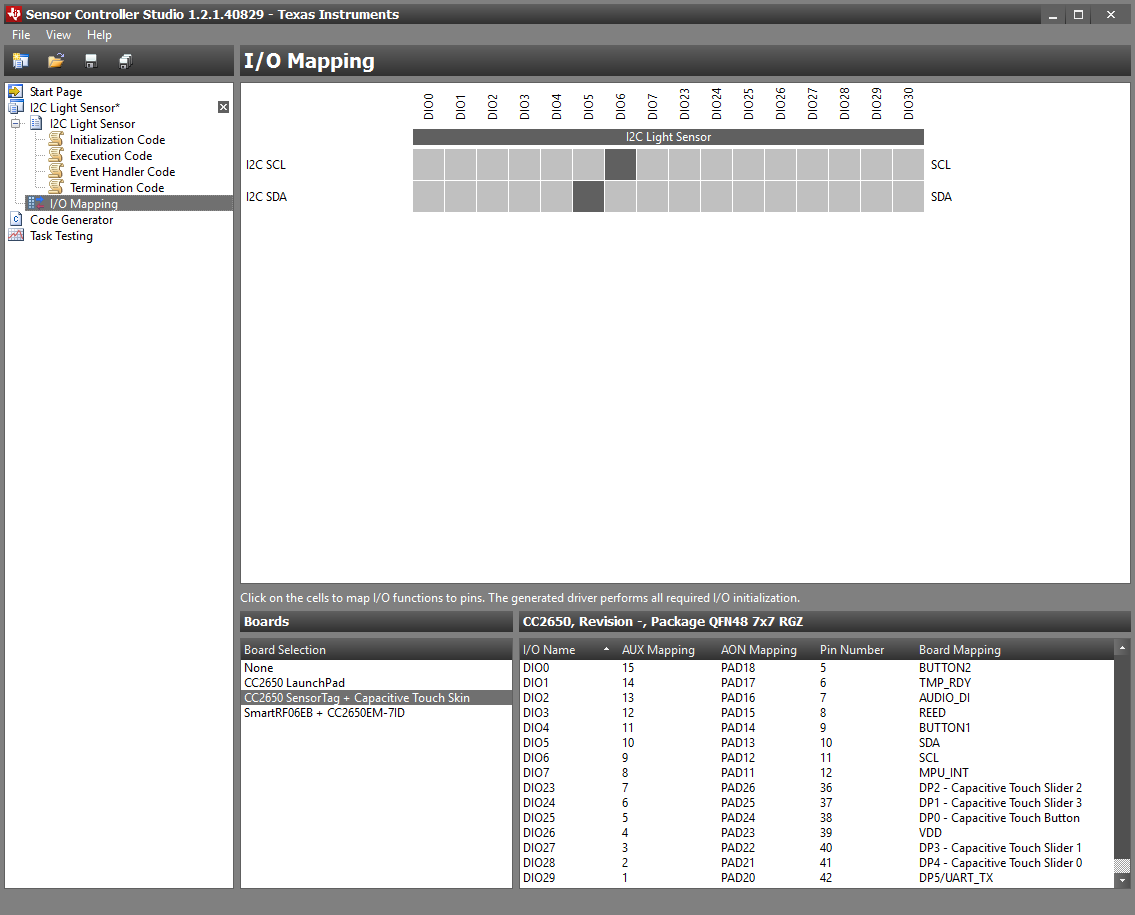The image size is (1135, 915).
Task: Sort by Pin Number column header
Action: [865, 649]
